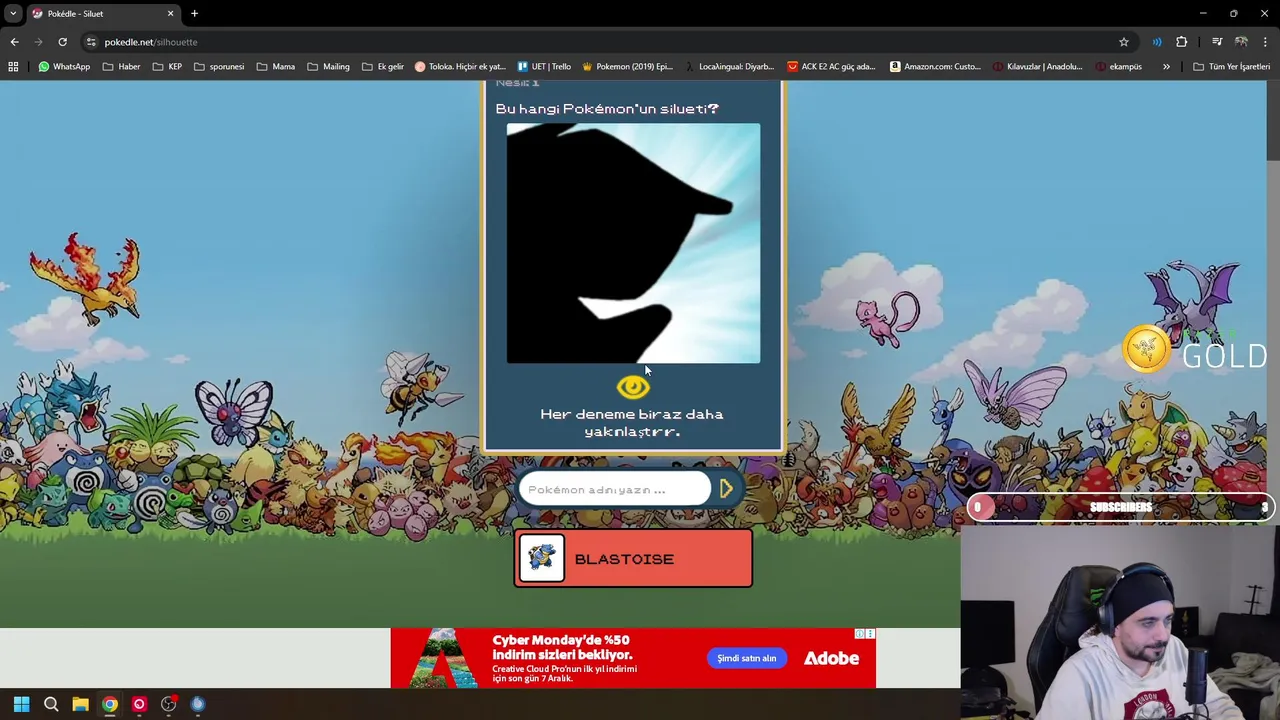
Task: Open the UET | Trello bookmark
Action: tap(544, 67)
